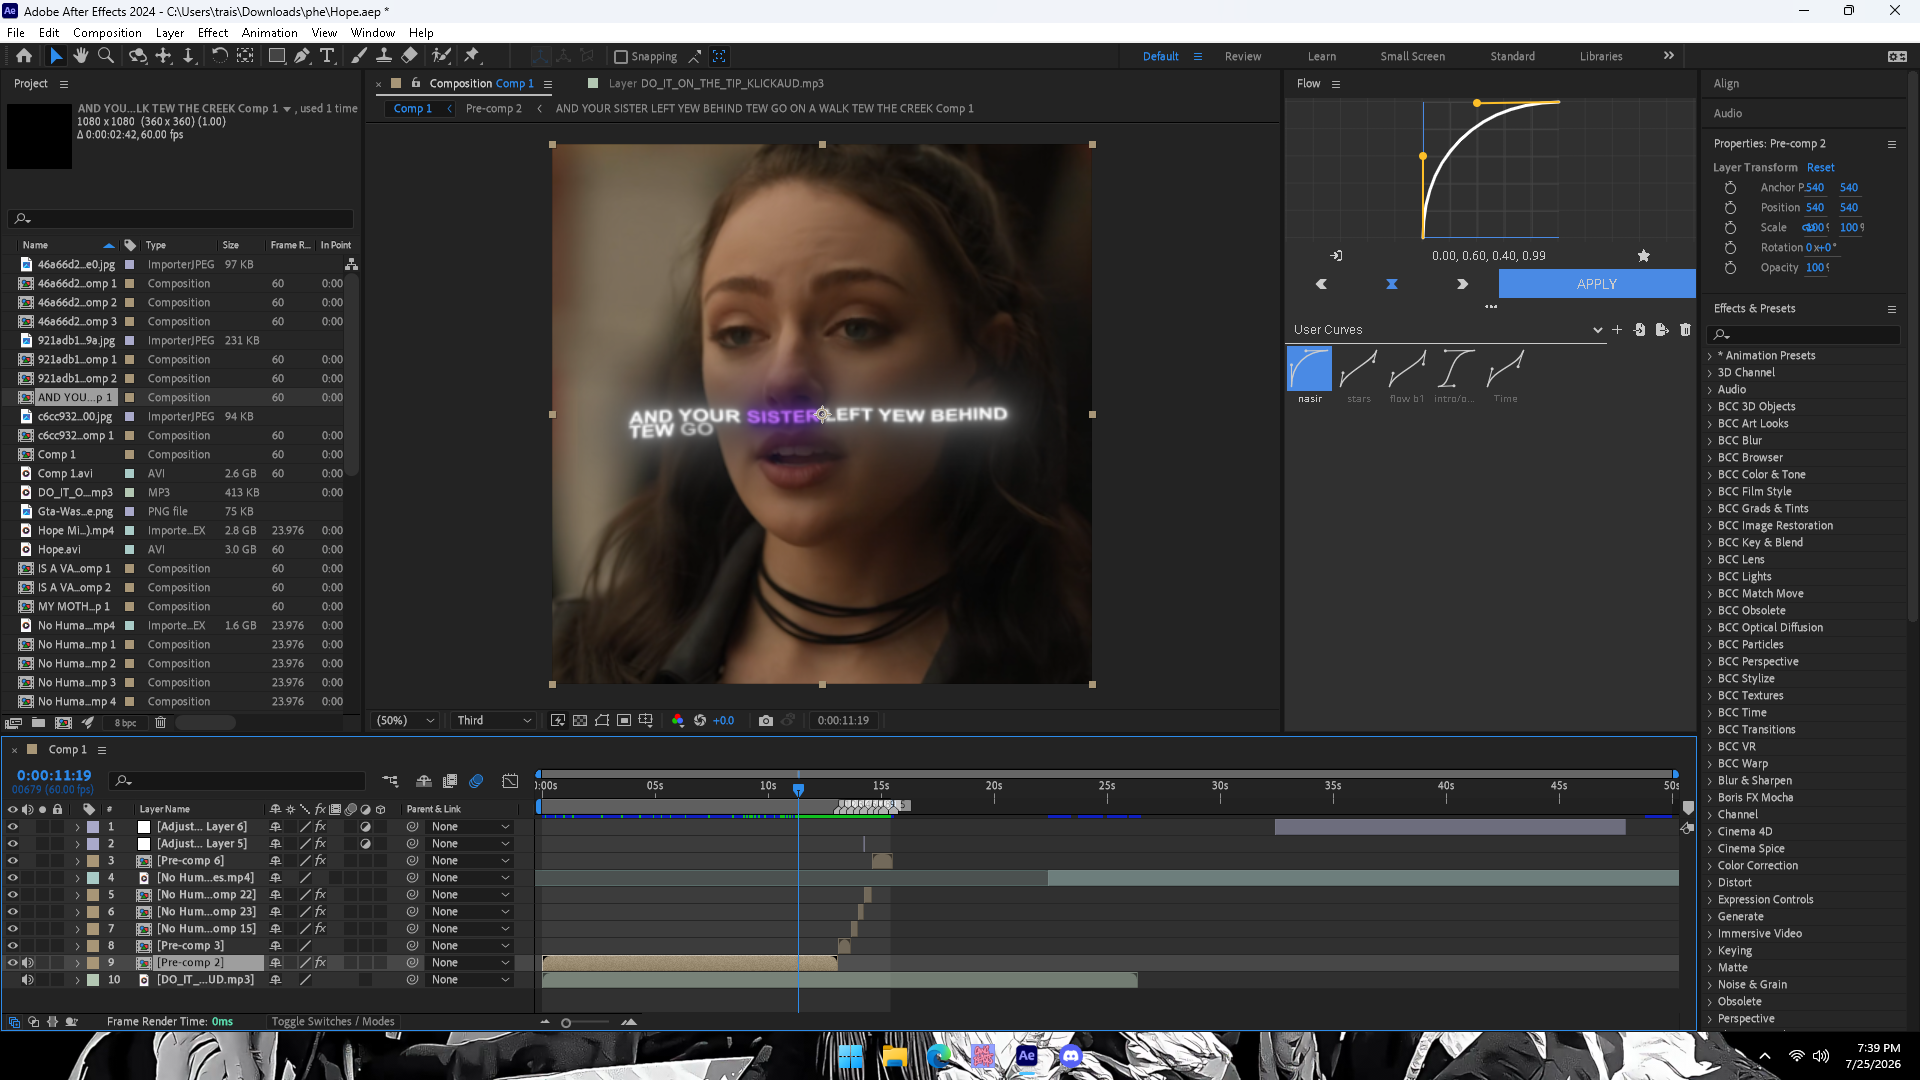The height and width of the screenshot is (1080, 1920).
Task: Select the Rotation tool
Action: click(219, 56)
